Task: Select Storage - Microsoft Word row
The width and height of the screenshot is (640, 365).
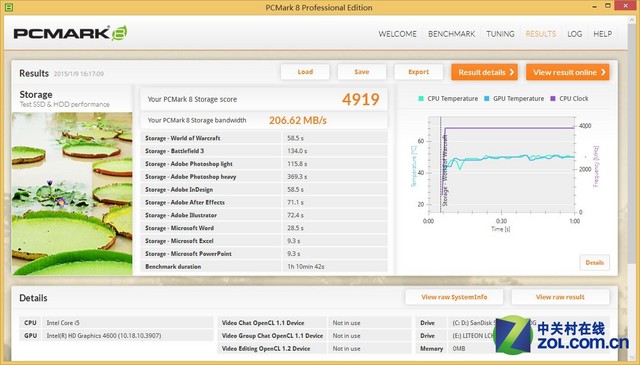Action: pos(264,228)
